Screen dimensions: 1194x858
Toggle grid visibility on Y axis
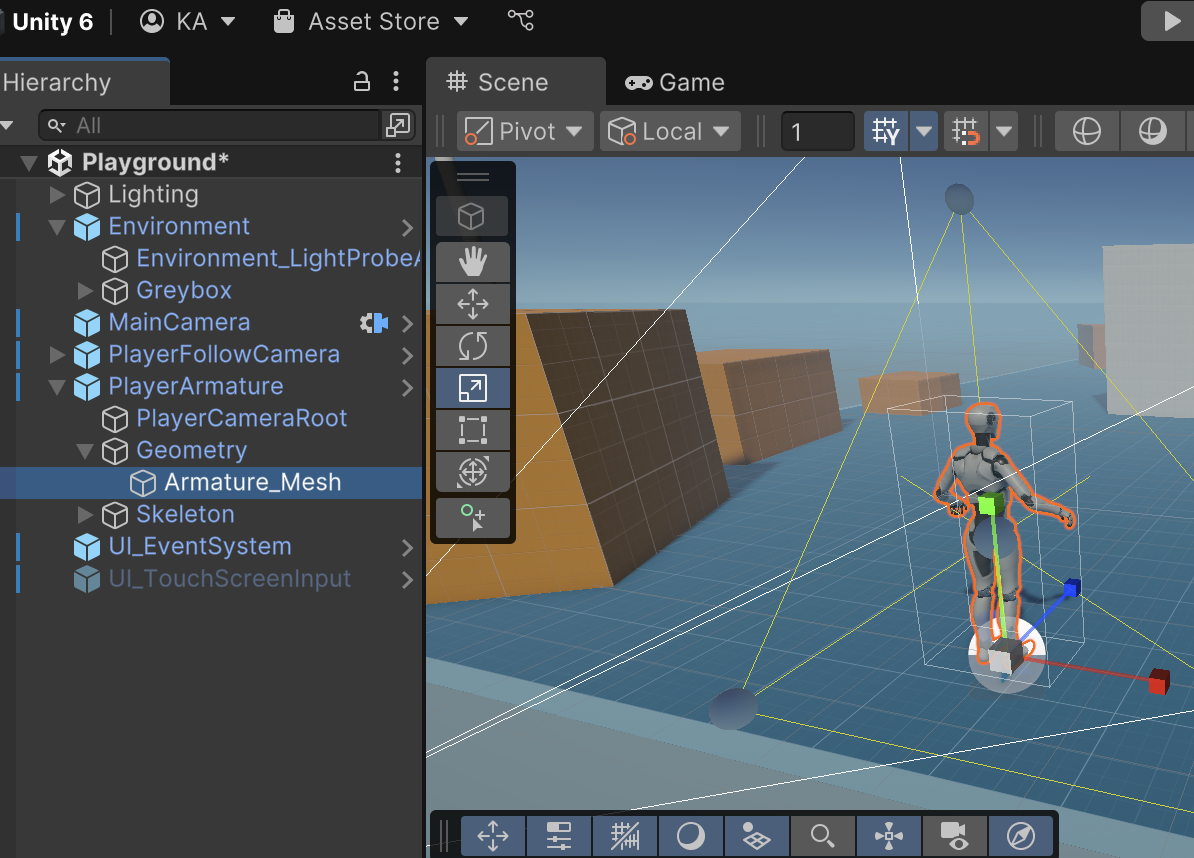[886, 132]
